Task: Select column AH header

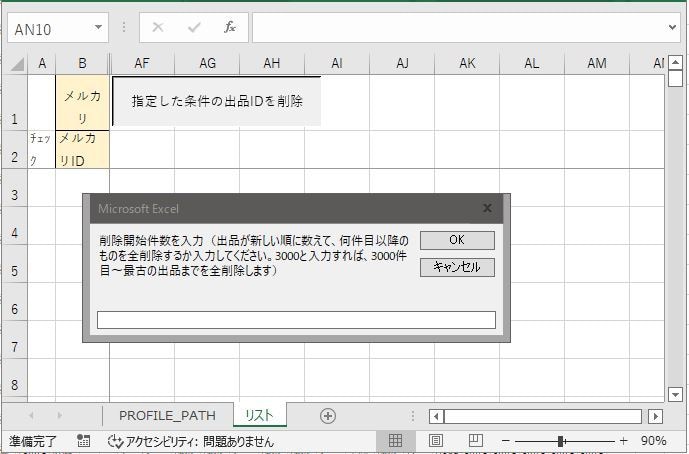Action: point(272,64)
